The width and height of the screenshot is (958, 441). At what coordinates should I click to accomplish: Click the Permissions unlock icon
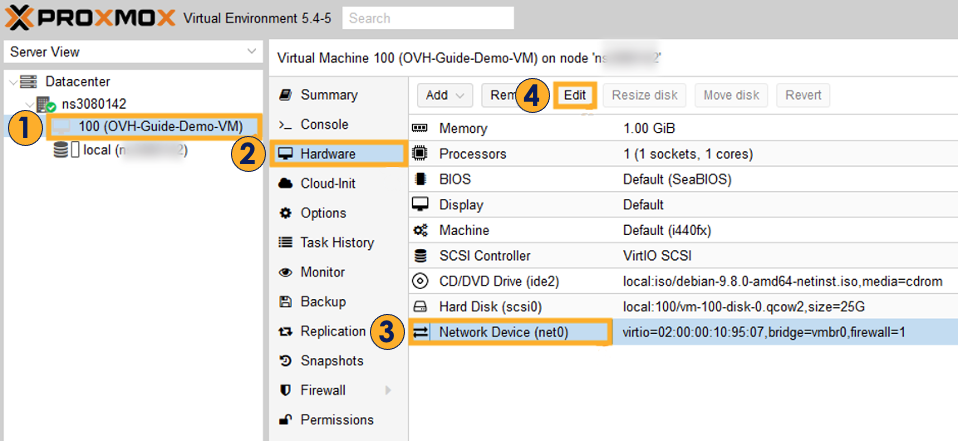pyautogui.click(x=285, y=420)
